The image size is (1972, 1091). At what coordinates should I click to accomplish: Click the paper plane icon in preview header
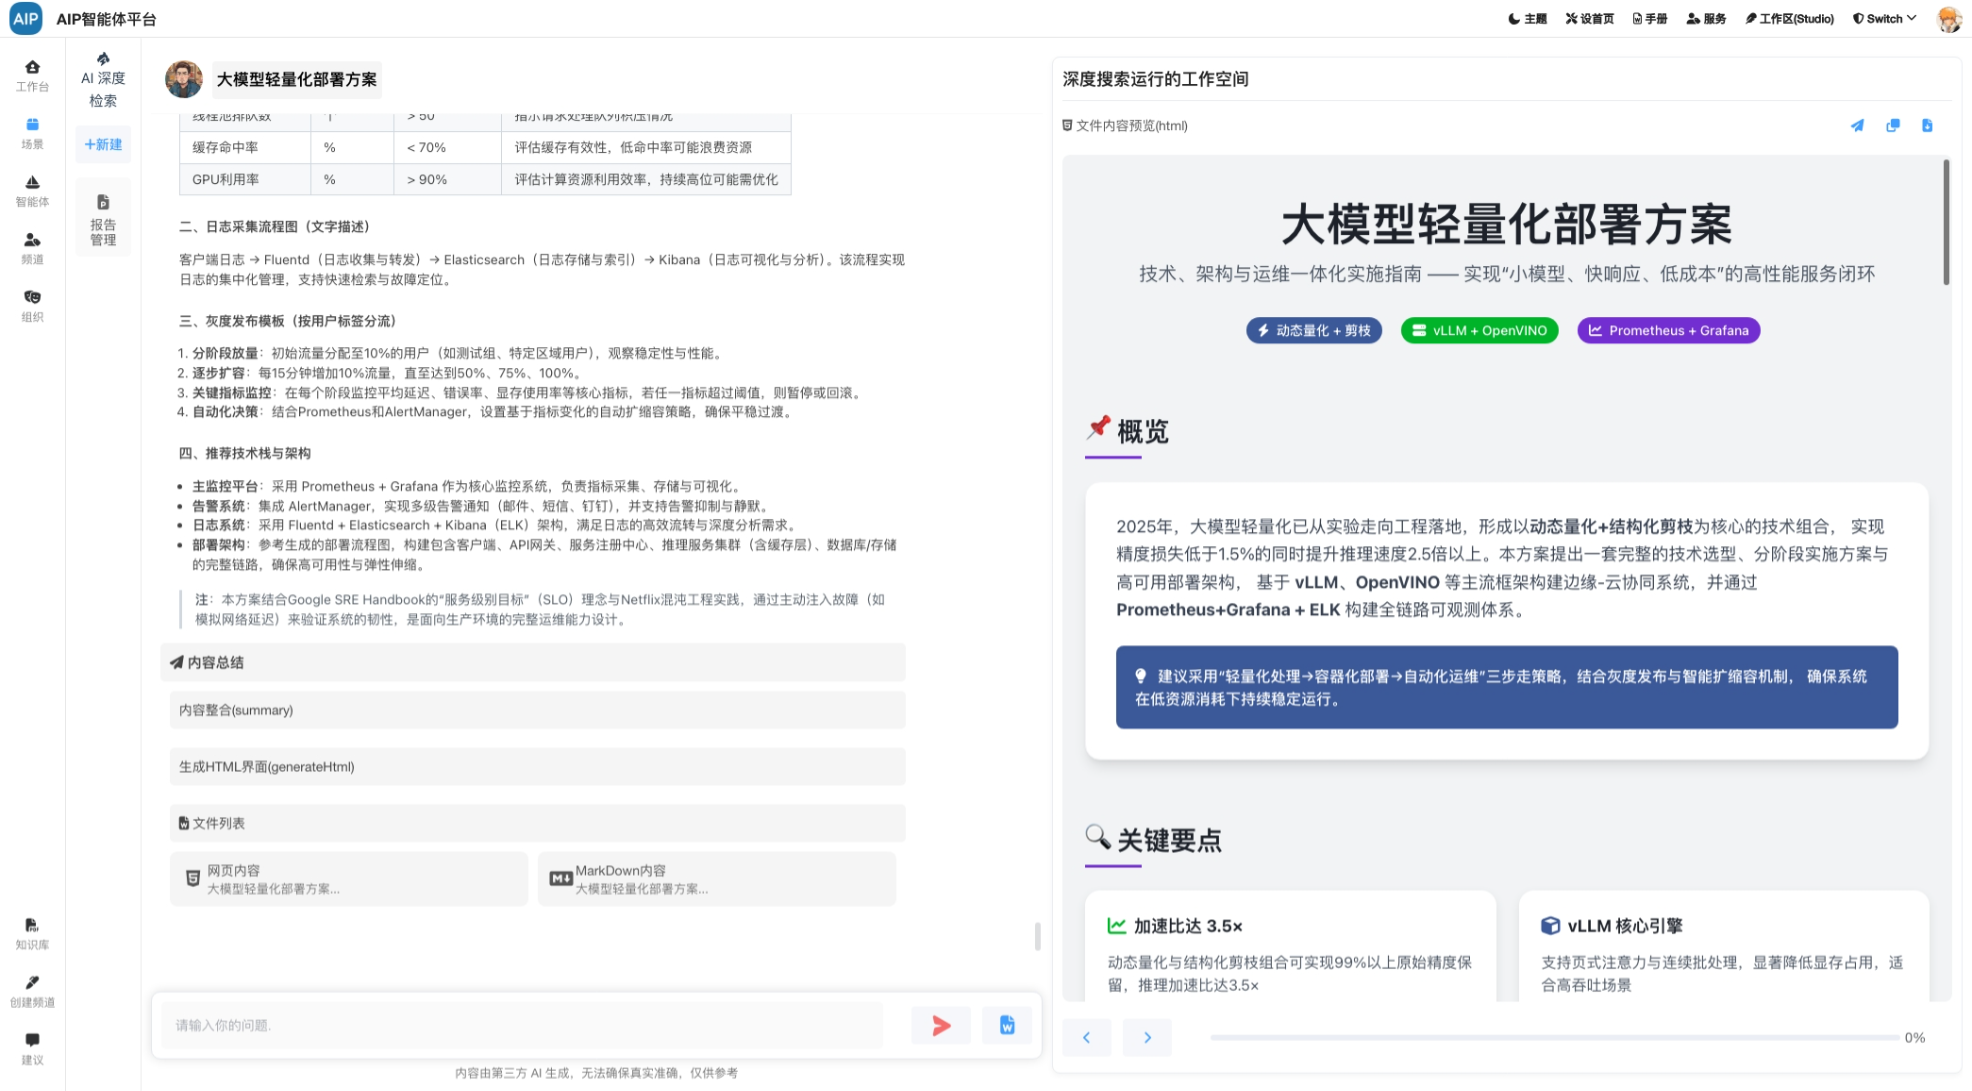tap(1857, 126)
